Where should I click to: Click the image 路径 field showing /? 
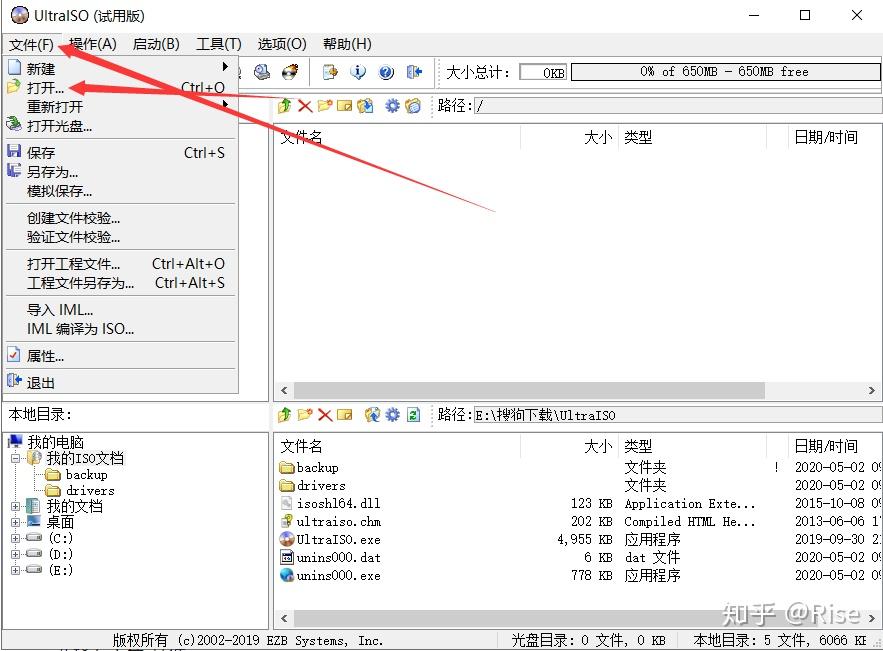[678, 105]
